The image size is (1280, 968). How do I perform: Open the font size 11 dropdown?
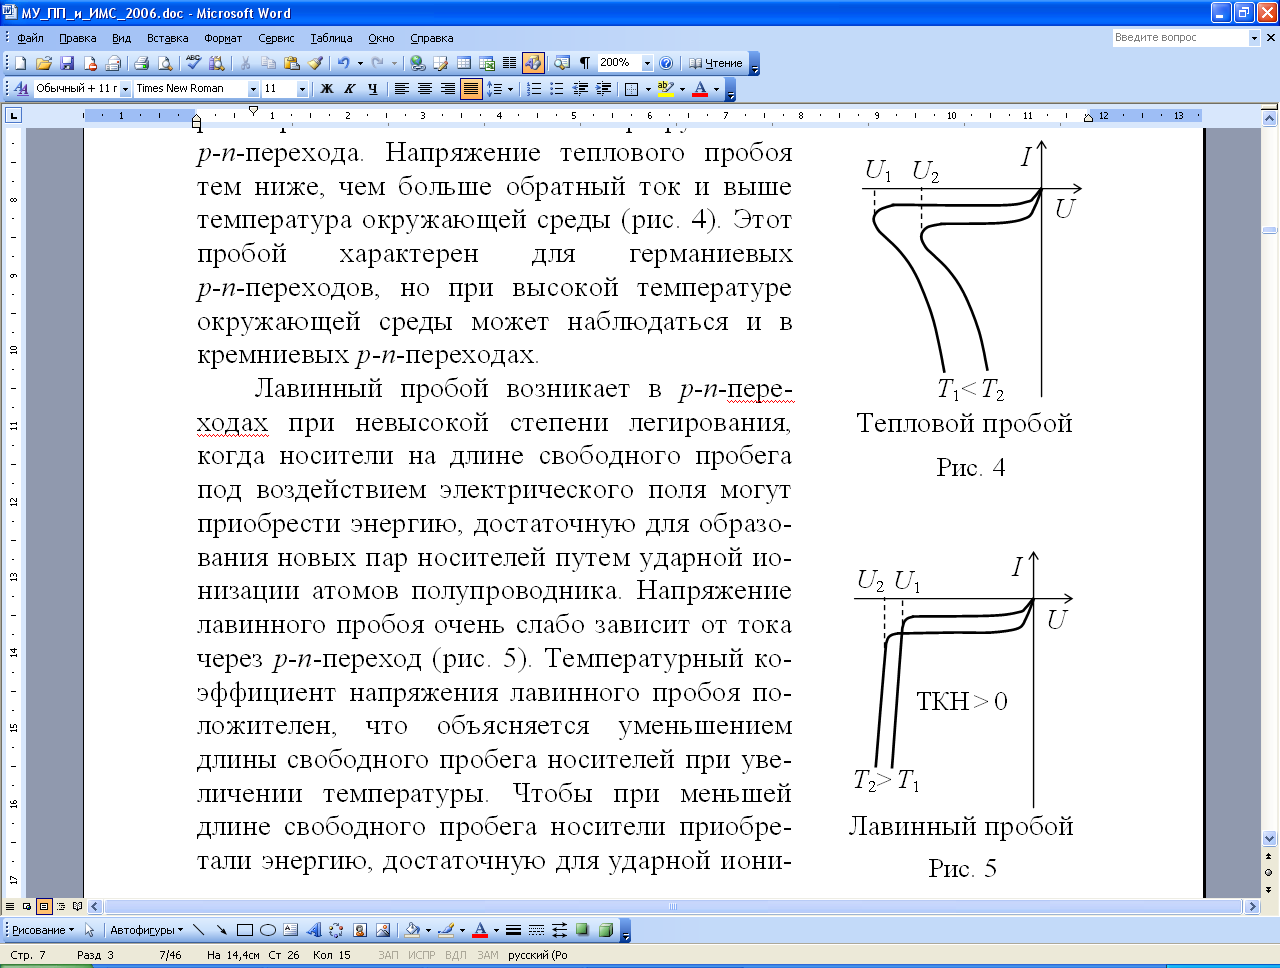[x=302, y=89]
